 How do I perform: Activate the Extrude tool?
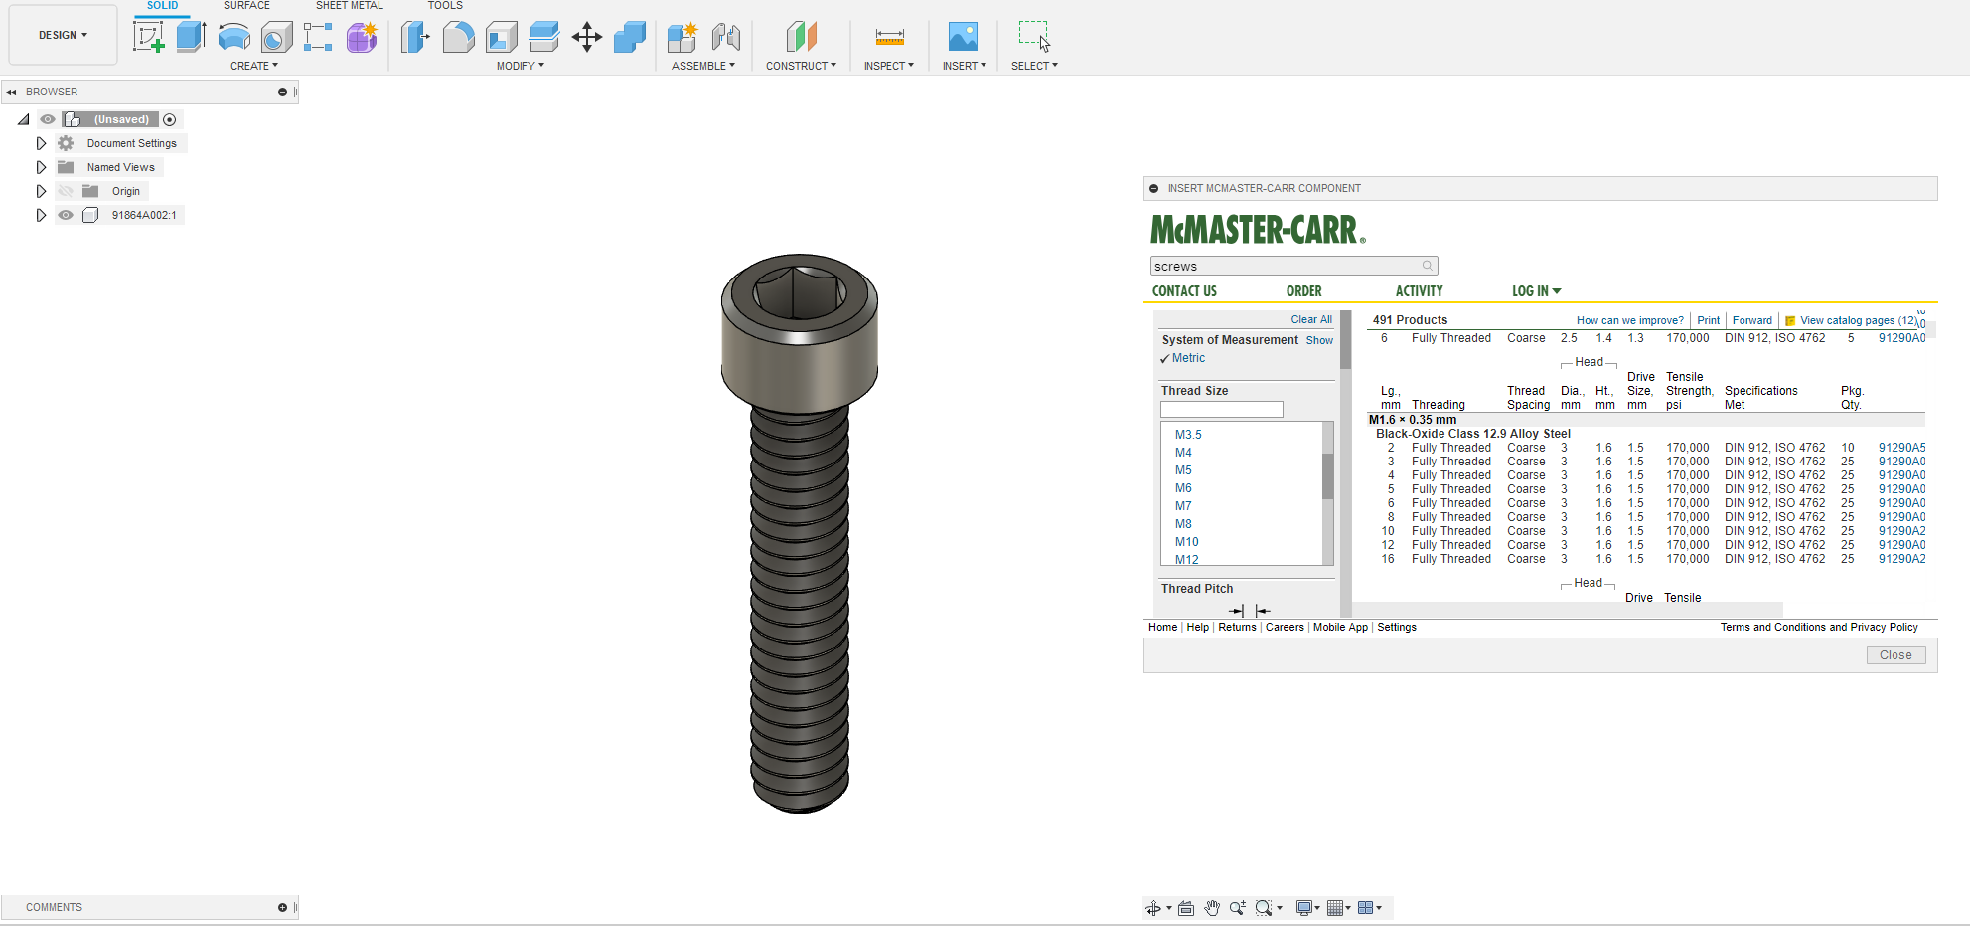(191, 37)
